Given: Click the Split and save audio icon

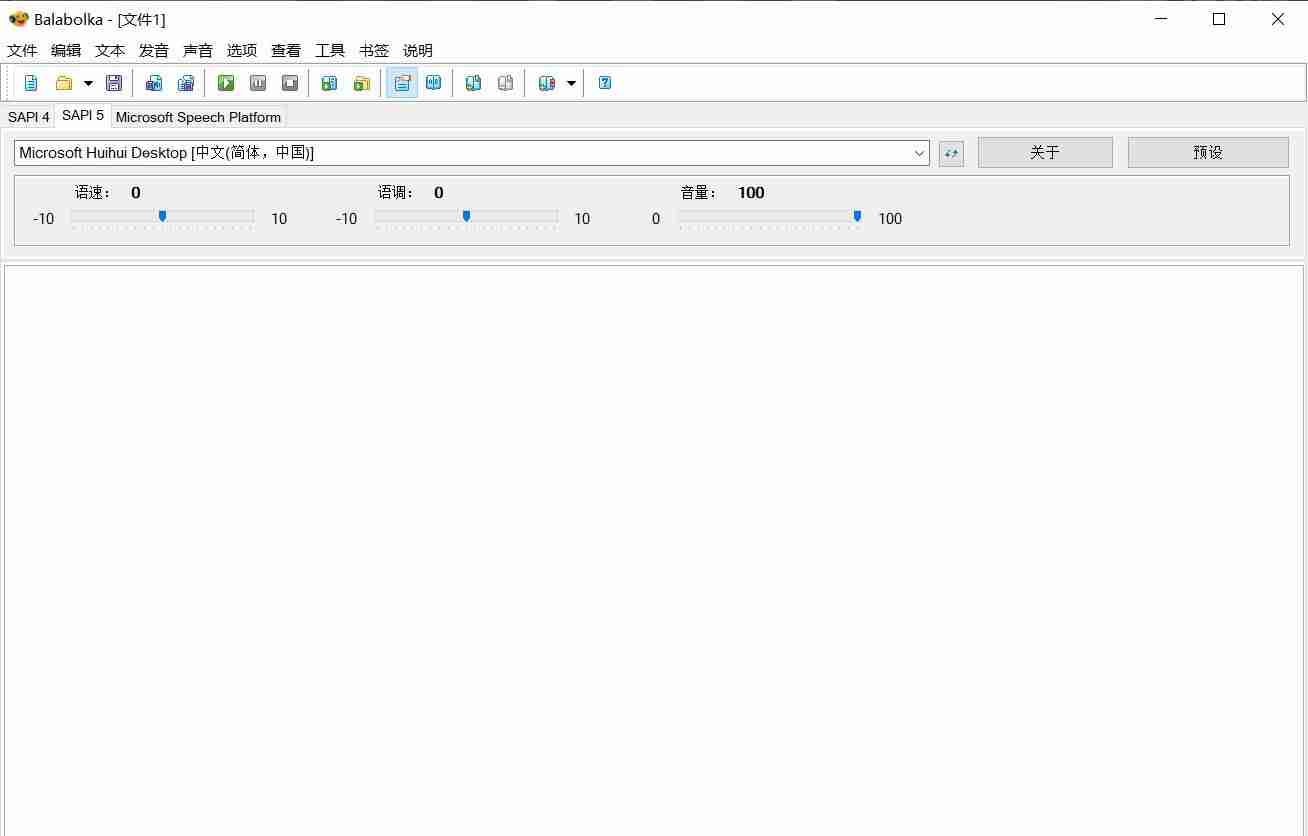Looking at the screenshot, I should (x=186, y=83).
